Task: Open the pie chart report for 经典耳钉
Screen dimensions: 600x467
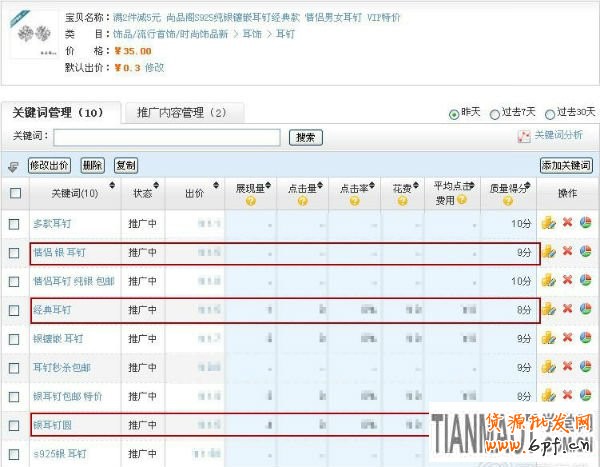Action: [585, 310]
